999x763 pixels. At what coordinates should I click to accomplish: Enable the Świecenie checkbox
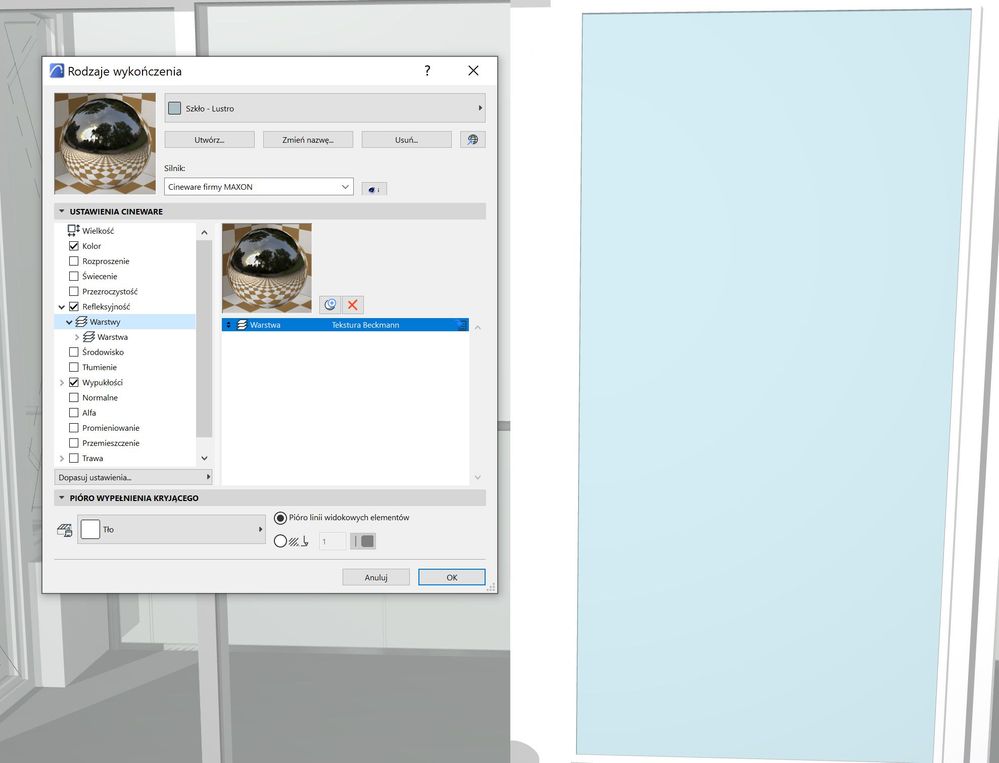[74, 276]
